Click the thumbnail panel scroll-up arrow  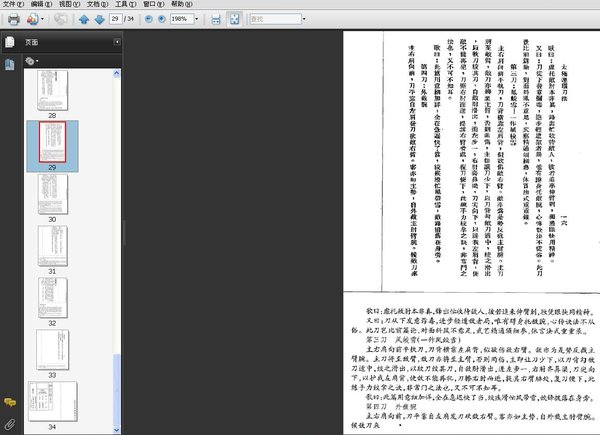[x=117, y=73]
